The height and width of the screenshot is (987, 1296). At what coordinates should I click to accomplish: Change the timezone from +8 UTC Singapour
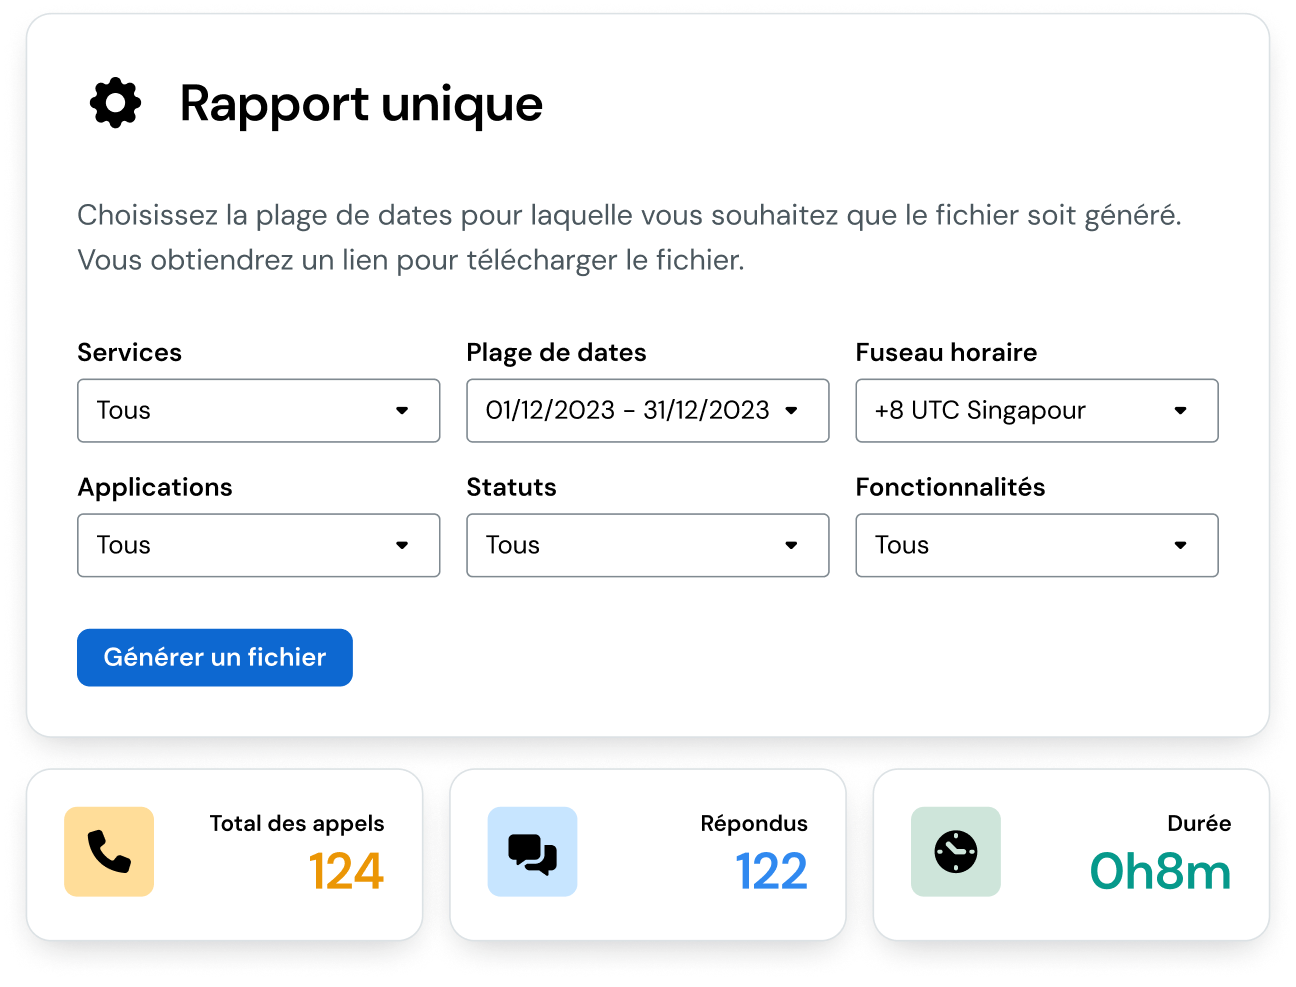[1036, 410]
